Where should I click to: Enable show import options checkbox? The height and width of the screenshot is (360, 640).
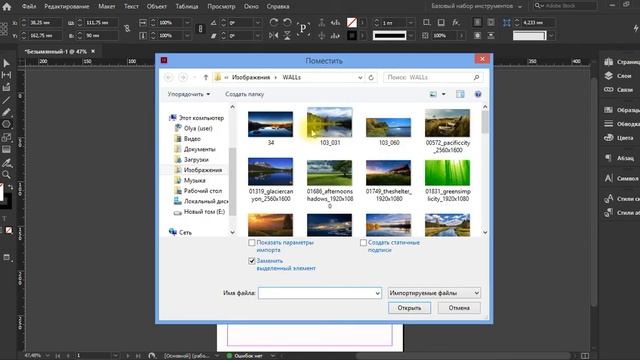tap(252, 242)
